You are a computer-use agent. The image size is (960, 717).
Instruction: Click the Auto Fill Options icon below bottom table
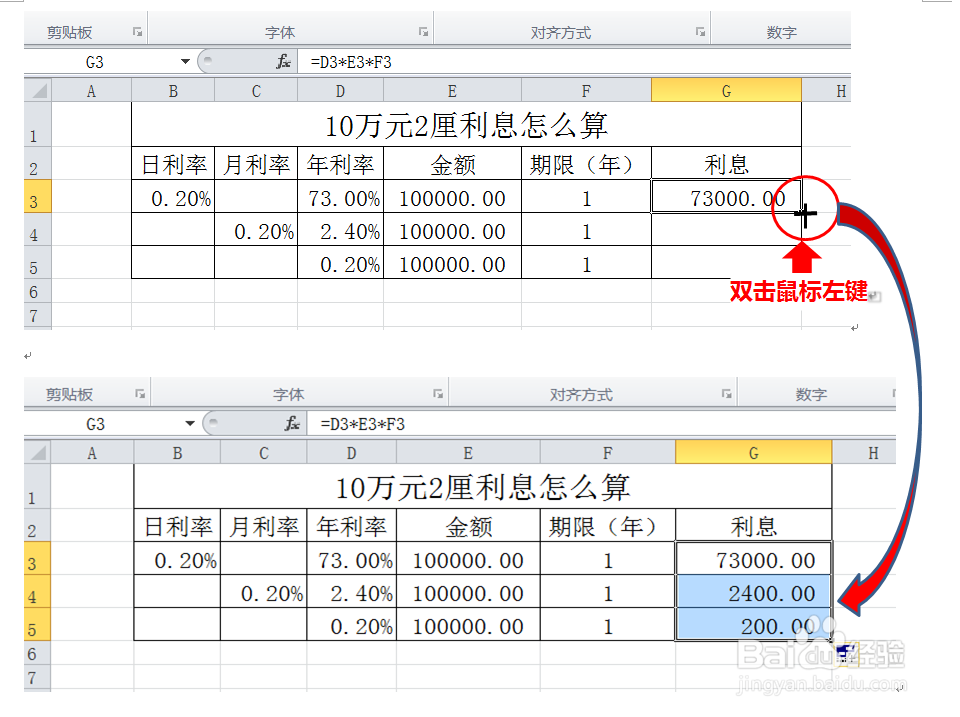tap(847, 654)
